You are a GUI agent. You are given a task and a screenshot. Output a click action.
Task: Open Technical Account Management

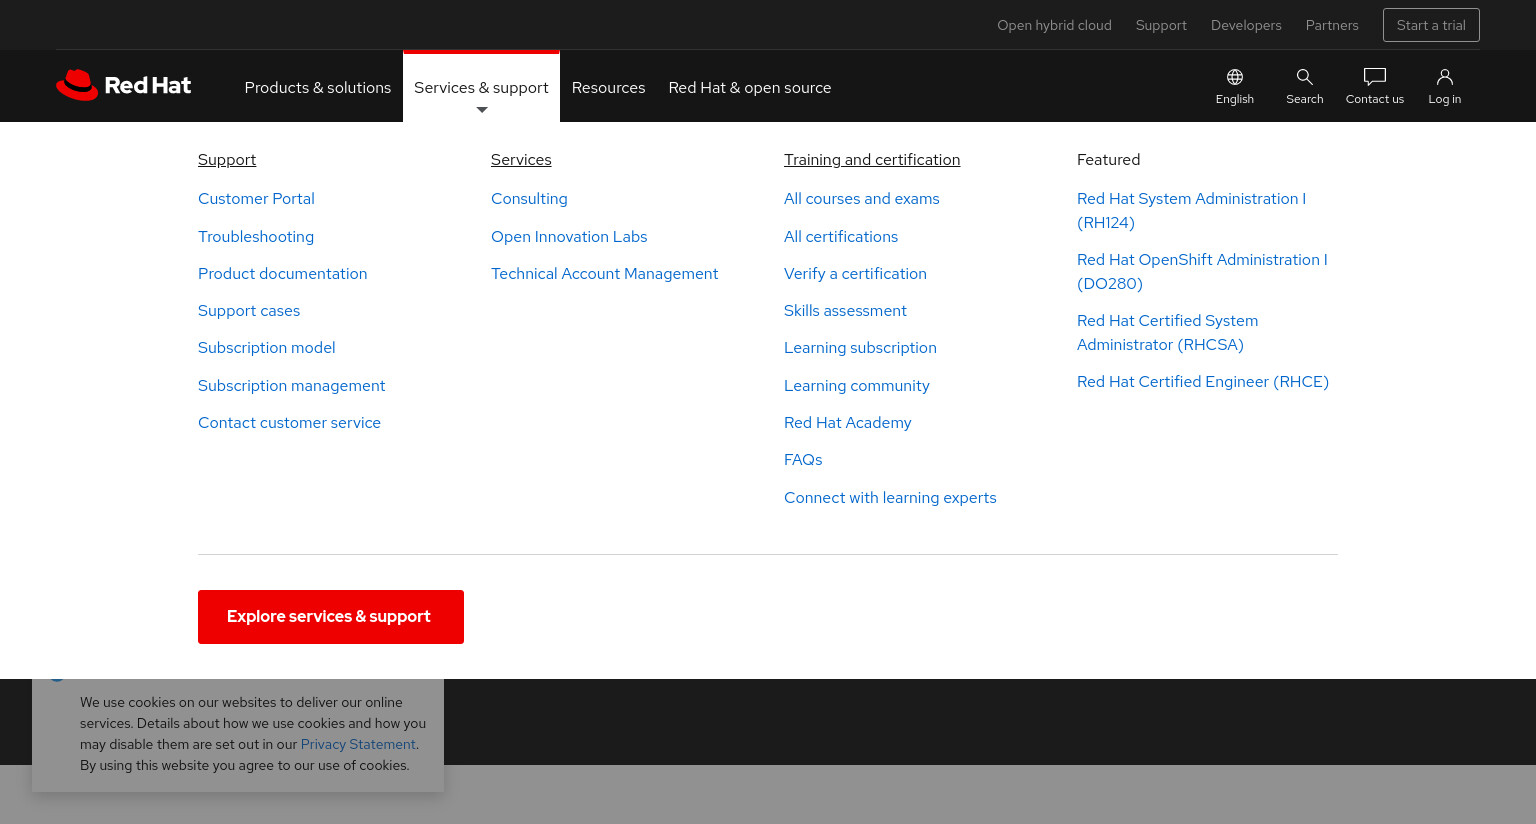click(605, 274)
